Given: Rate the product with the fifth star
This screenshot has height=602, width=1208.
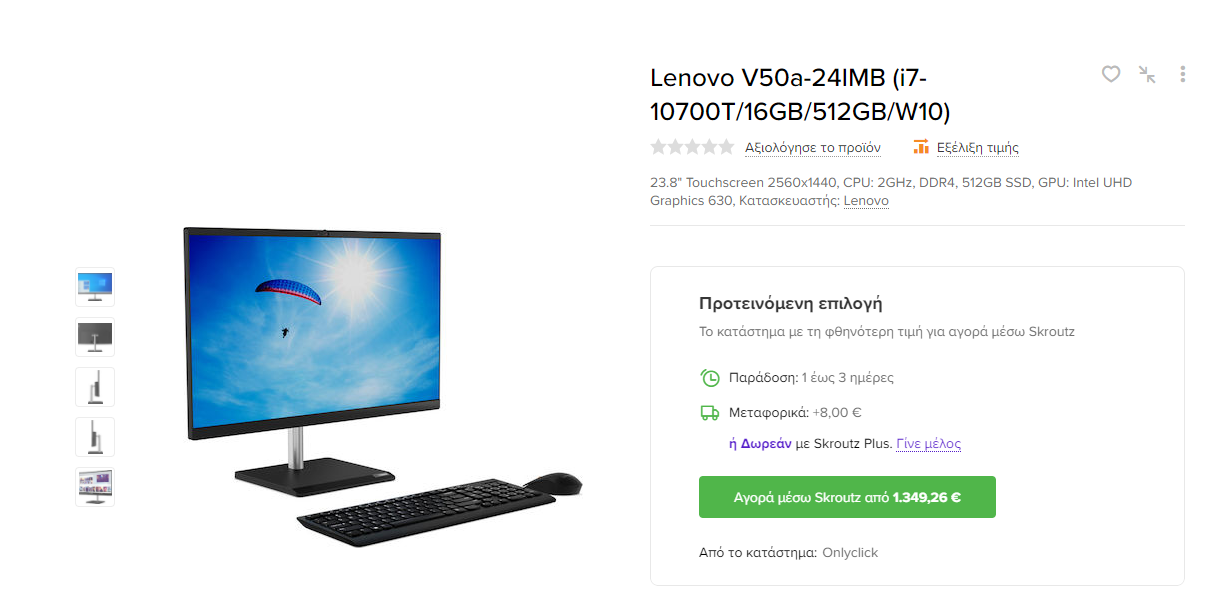Looking at the screenshot, I should click(x=726, y=147).
